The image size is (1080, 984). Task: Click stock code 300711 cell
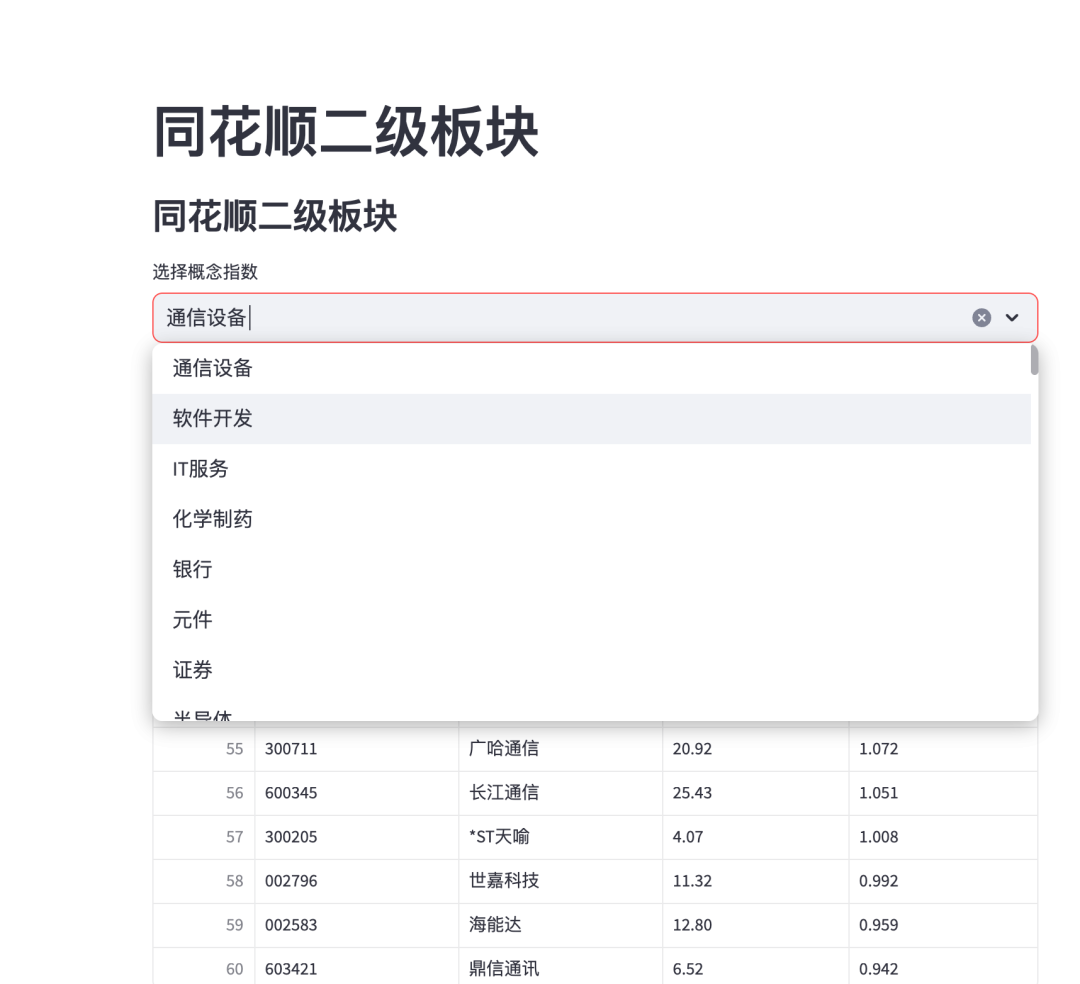point(357,749)
